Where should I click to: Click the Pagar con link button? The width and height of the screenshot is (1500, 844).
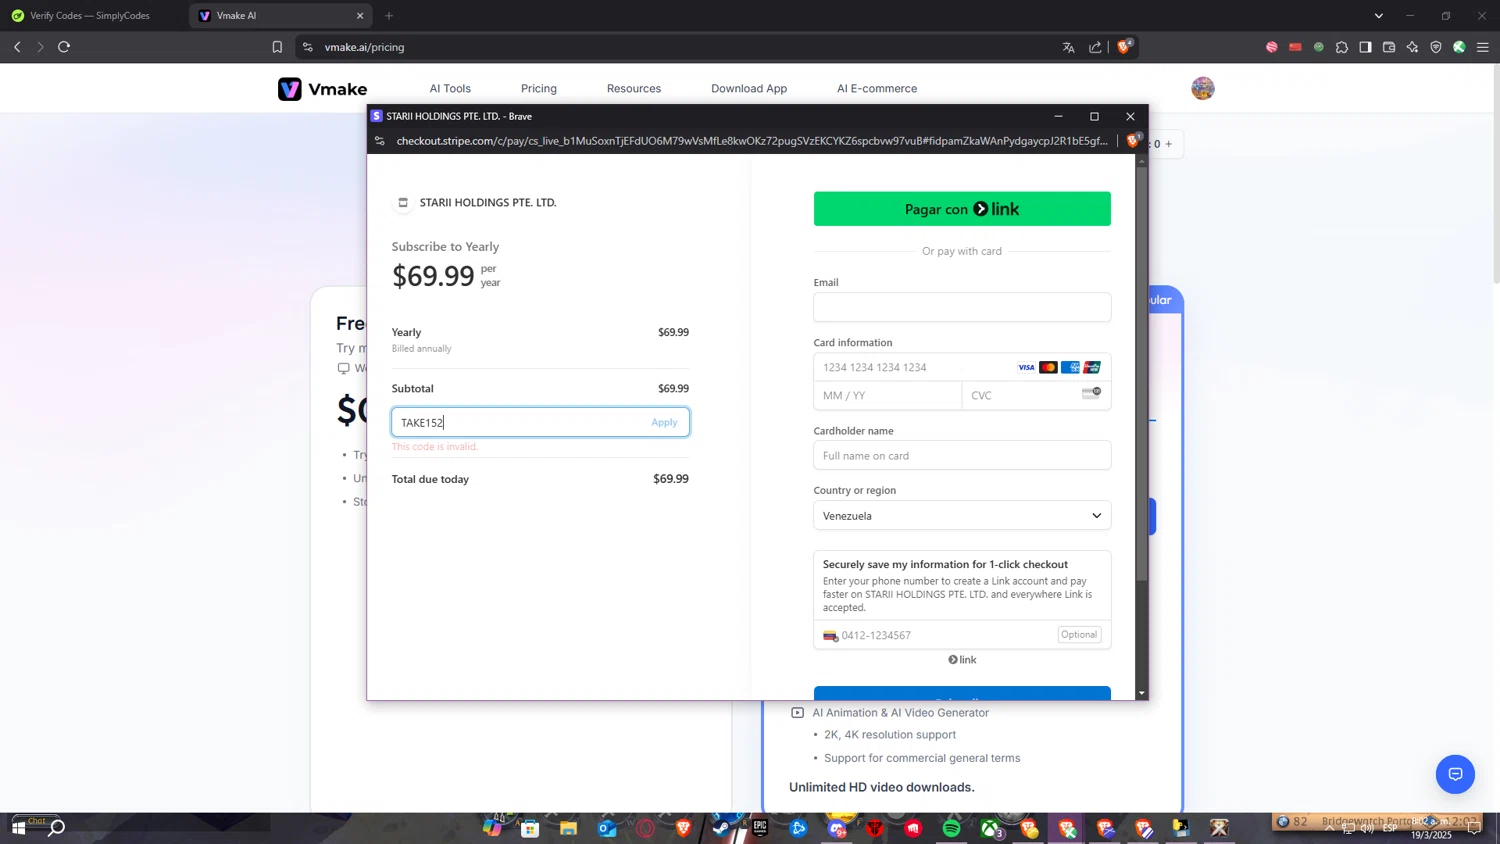tap(962, 209)
